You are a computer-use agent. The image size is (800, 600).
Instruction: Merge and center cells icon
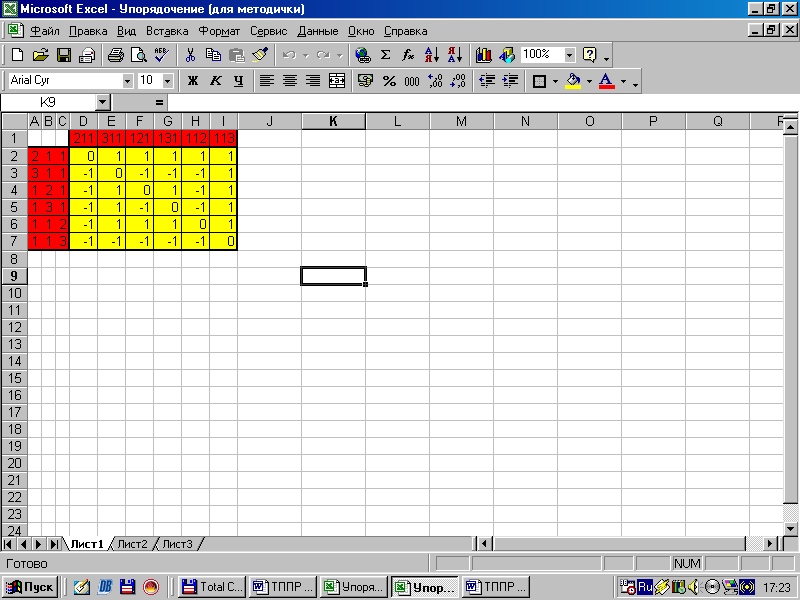(x=337, y=81)
